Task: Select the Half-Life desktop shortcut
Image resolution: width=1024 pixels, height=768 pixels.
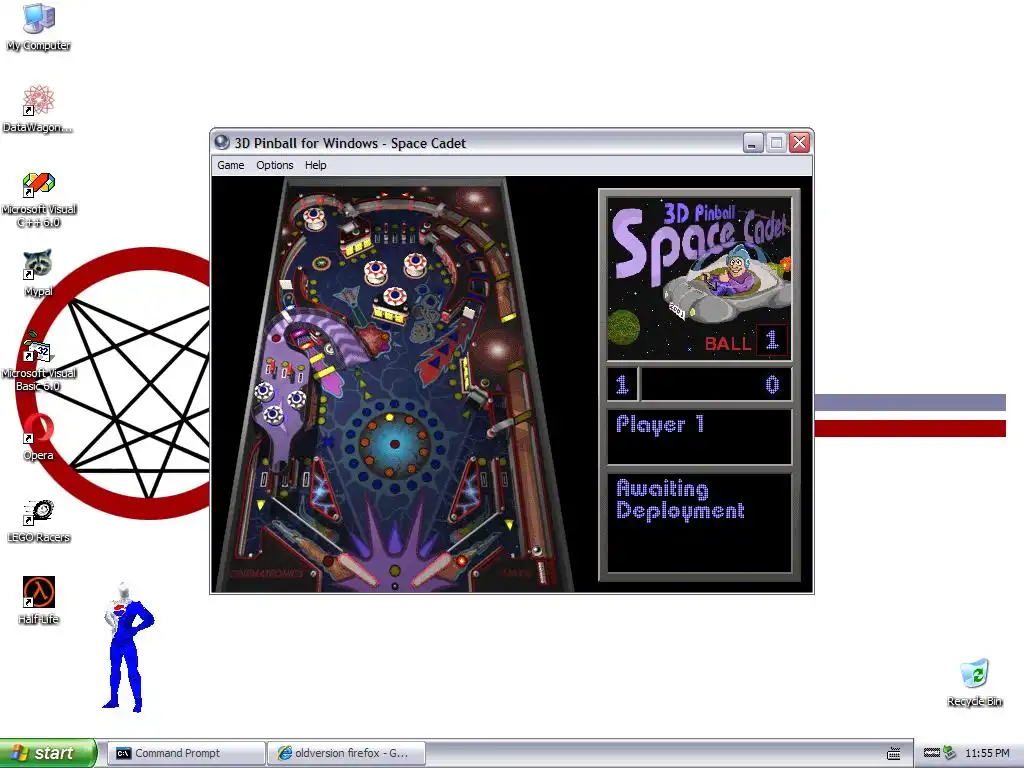Action: point(39,601)
